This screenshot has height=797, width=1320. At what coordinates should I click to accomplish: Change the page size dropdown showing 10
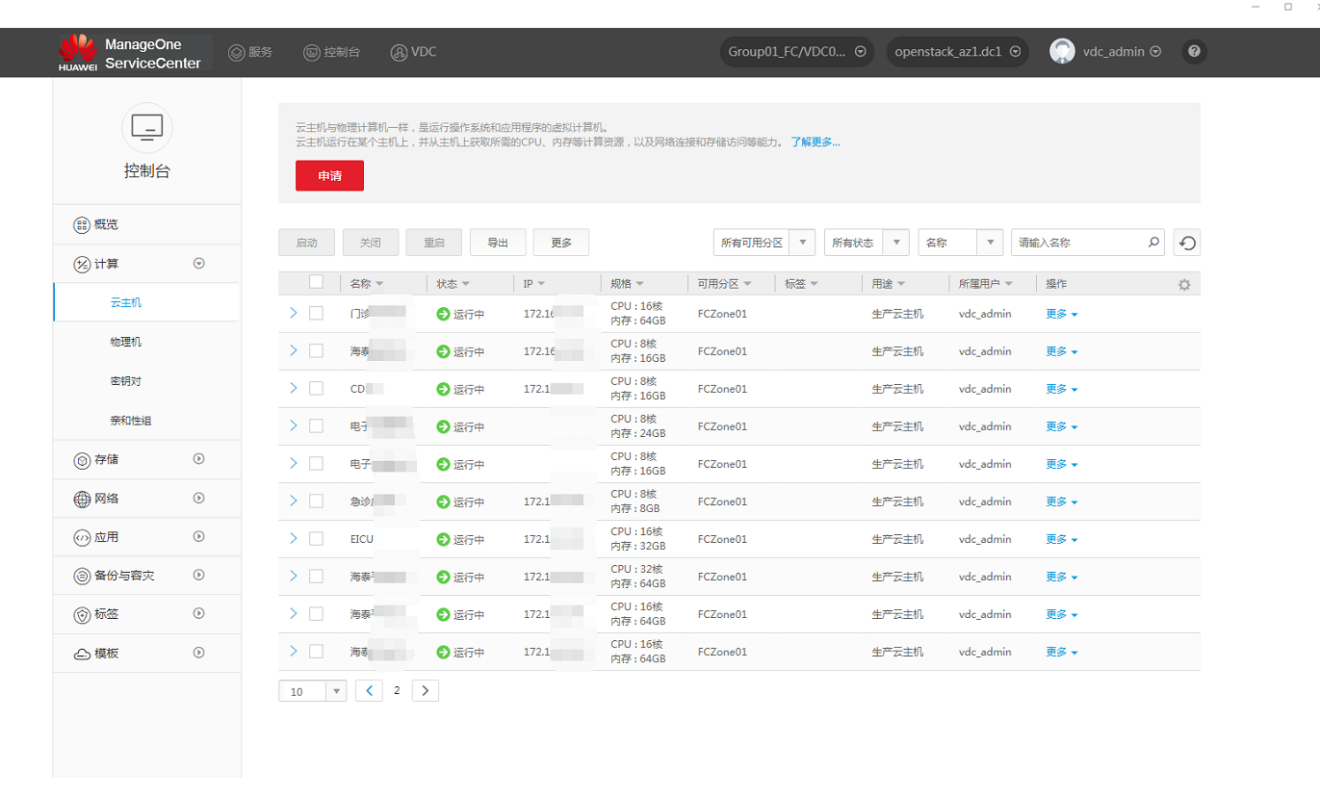(312, 691)
